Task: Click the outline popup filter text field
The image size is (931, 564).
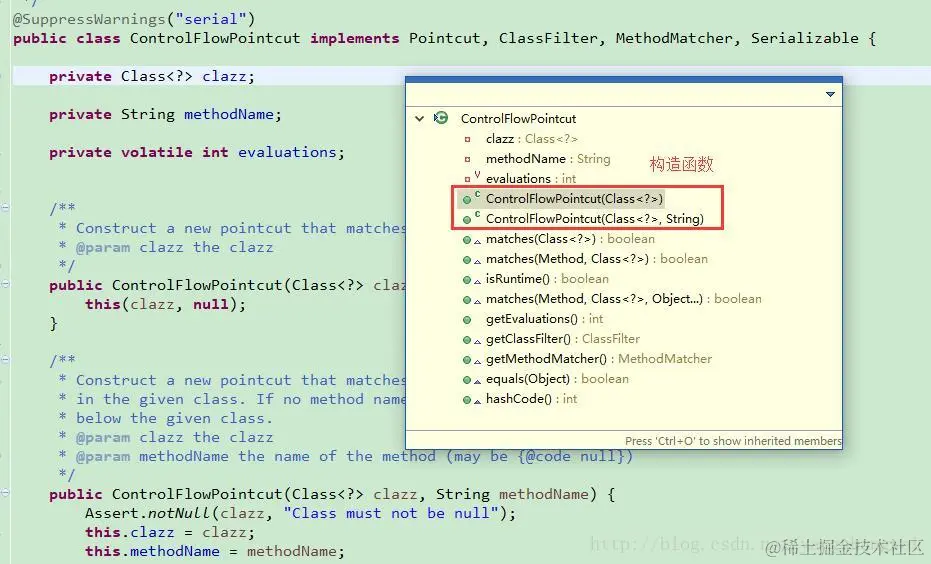Action: pos(615,94)
